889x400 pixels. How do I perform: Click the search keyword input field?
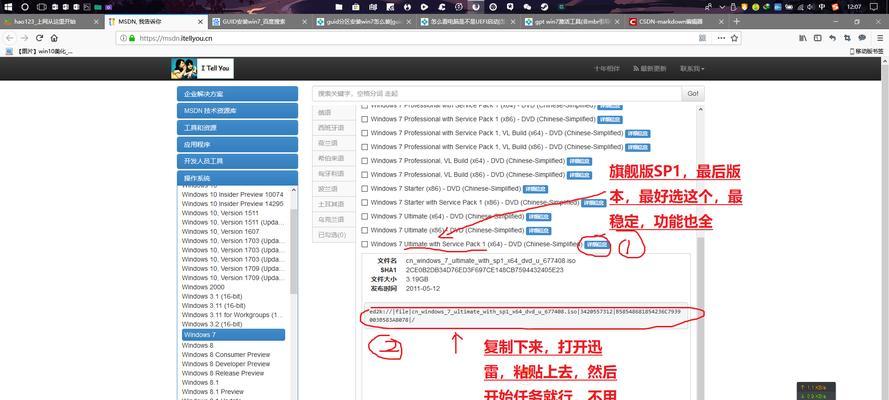pyautogui.click(x=497, y=93)
